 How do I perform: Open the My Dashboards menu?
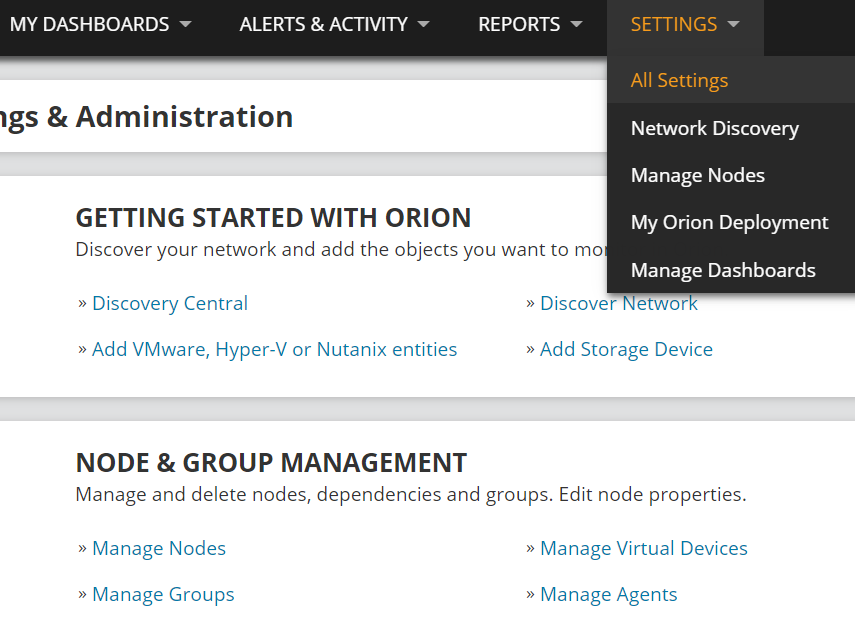click(x=101, y=25)
